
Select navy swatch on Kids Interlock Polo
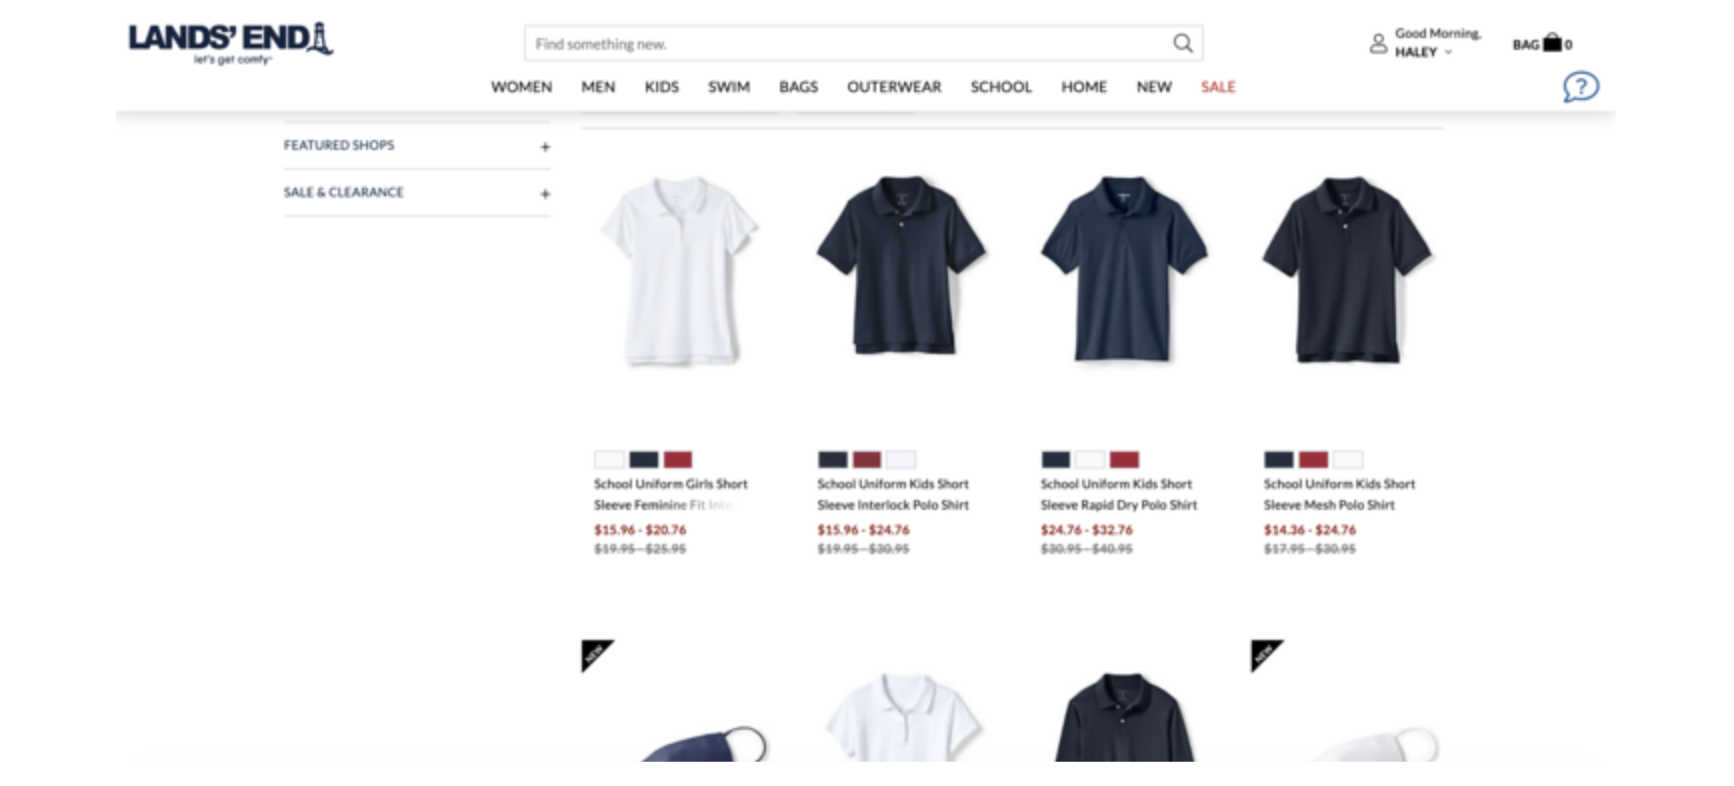pos(833,459)
